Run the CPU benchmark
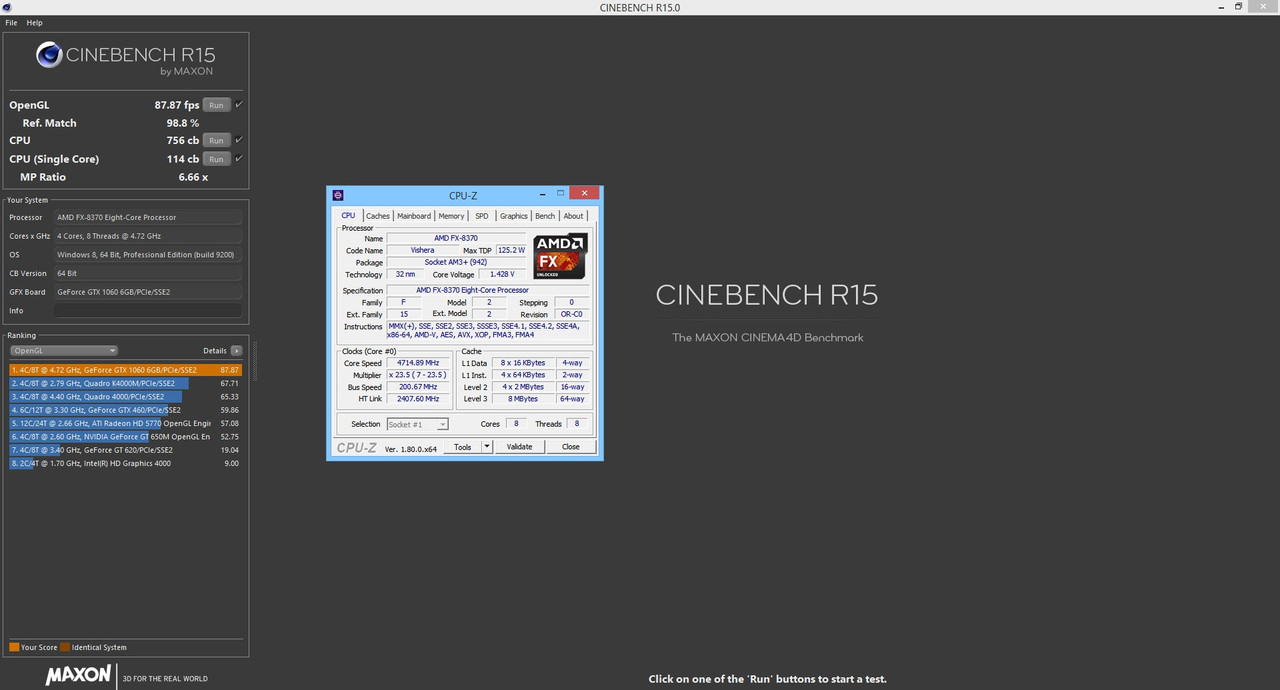Screen dimensions: 1280x690 [x=216, y=141]
